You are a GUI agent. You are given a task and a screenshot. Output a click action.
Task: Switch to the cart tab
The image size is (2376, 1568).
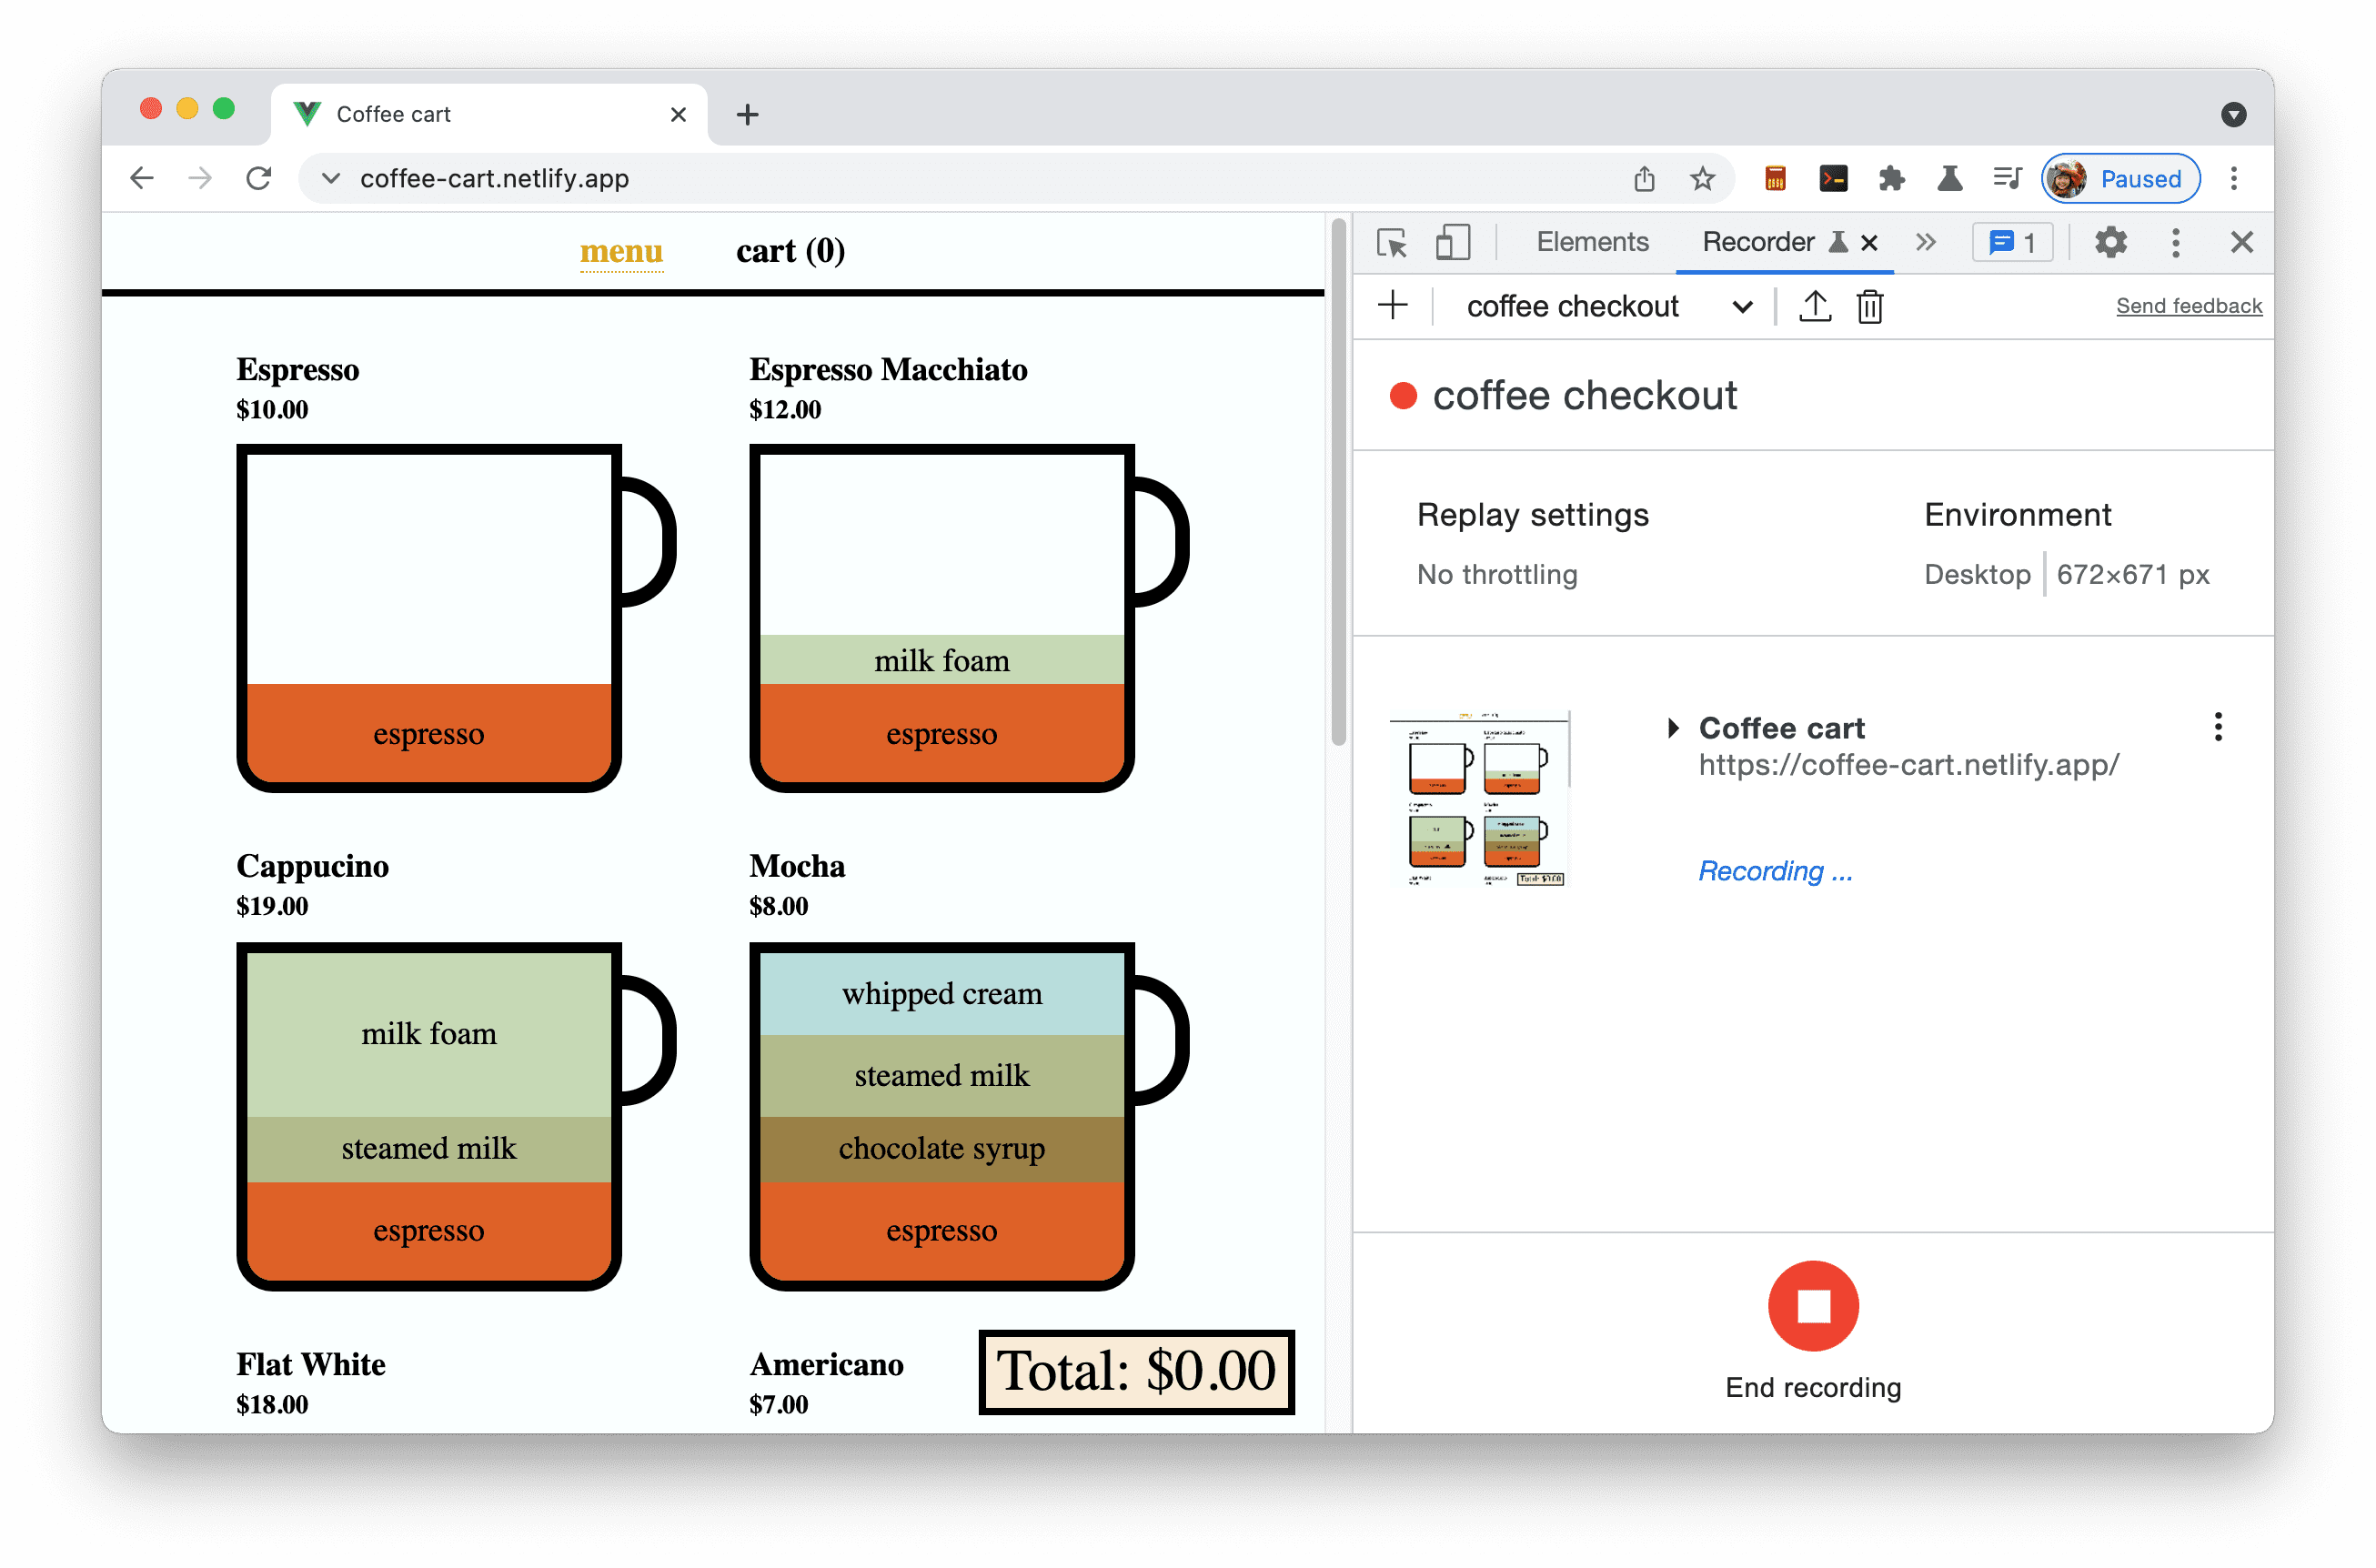pyautogui.click(x=788, y=250)
